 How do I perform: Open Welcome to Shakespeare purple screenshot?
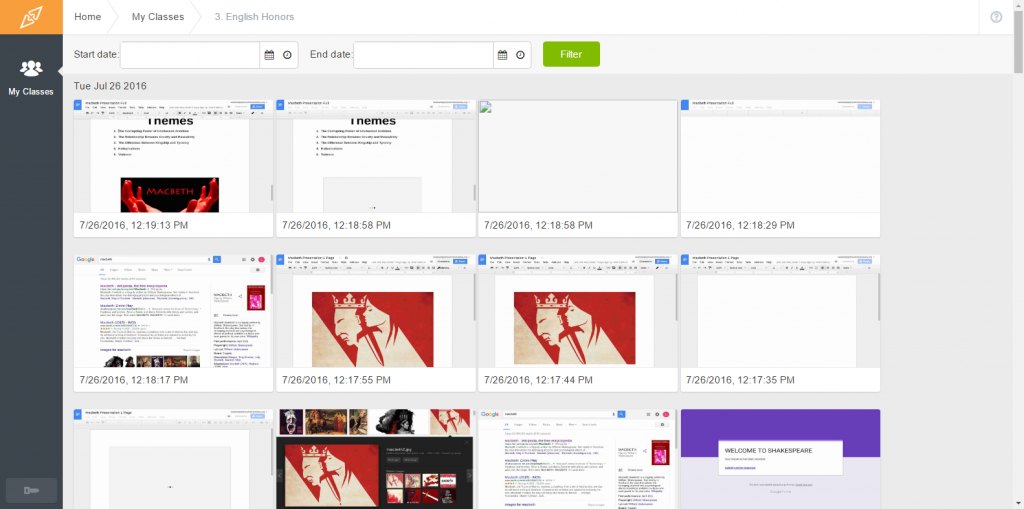click(x=780, y=459)
